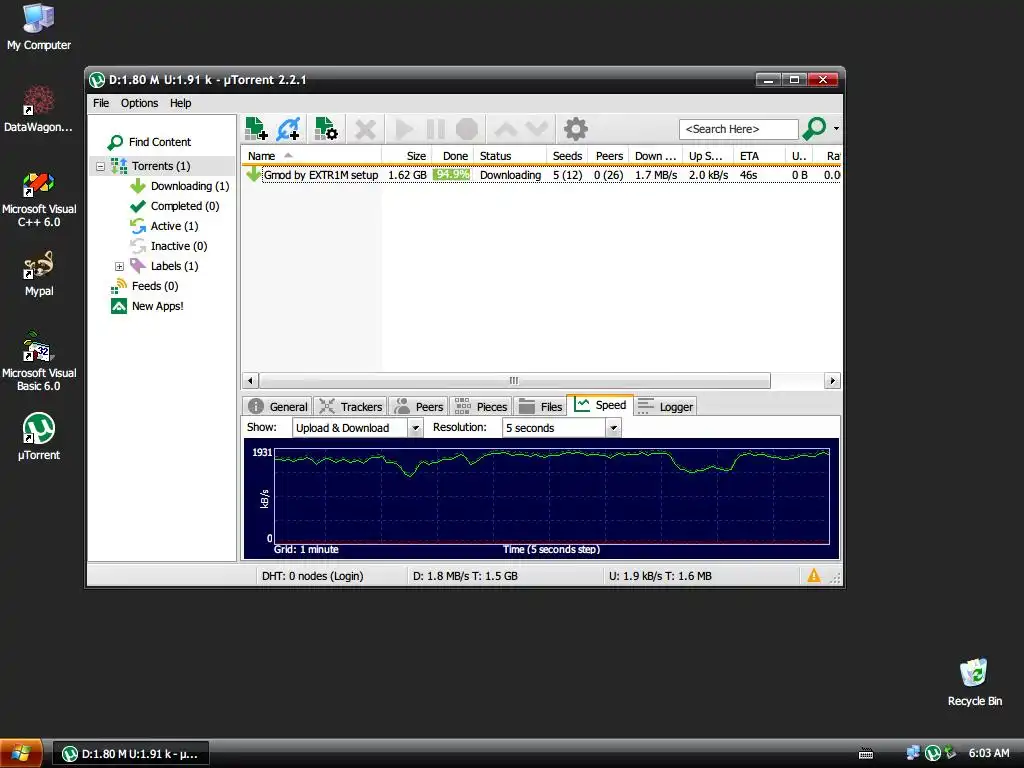Open the search provider dropdown arrow
Screen dimensions: 1024x768
point(836,129)
